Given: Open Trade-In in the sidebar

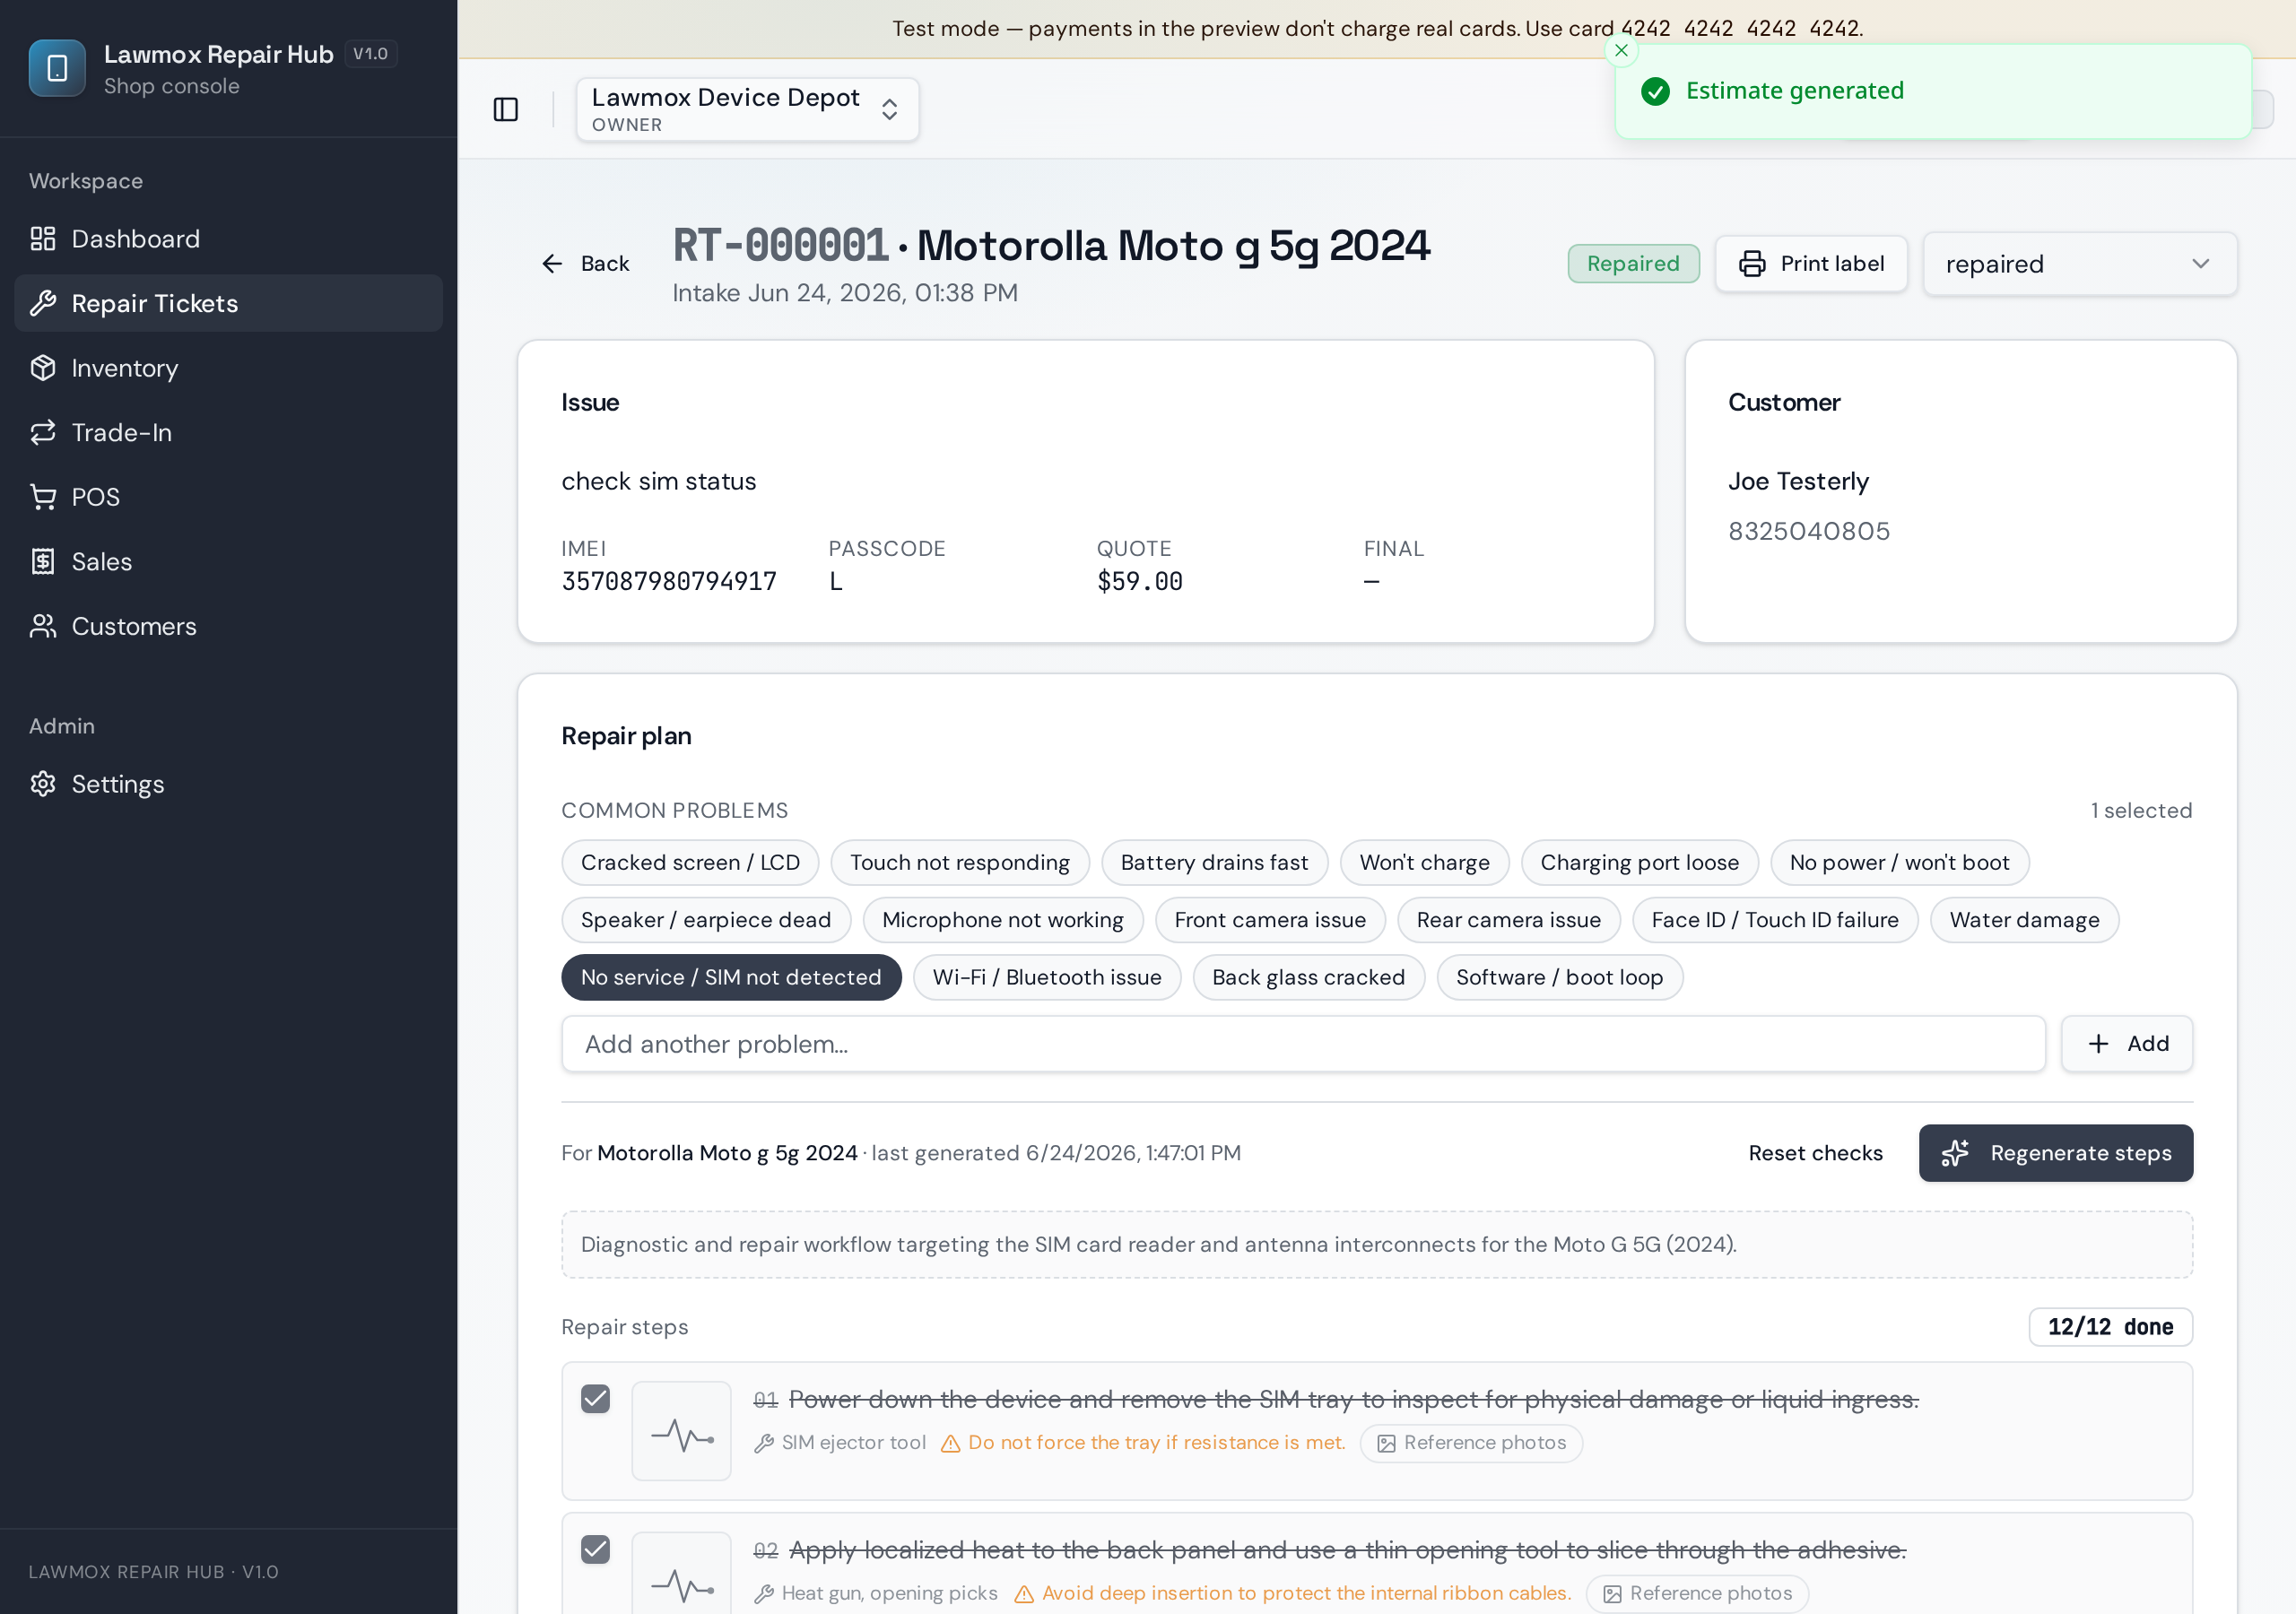Looking at the screenshot, I should [228, 432].
